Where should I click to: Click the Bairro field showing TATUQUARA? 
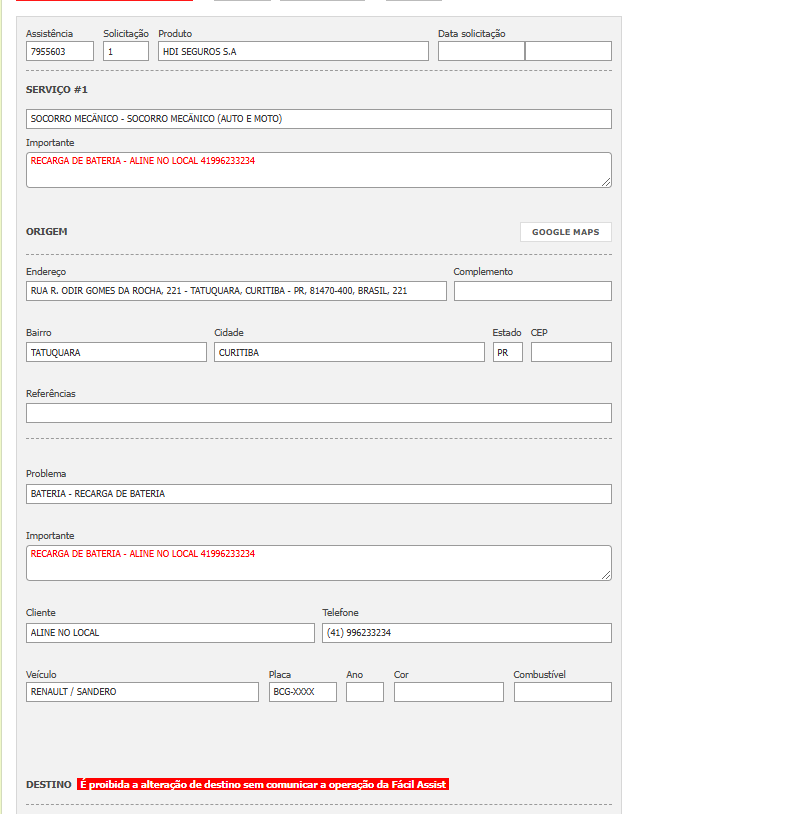pyautogui.click(x=116, y=352)
